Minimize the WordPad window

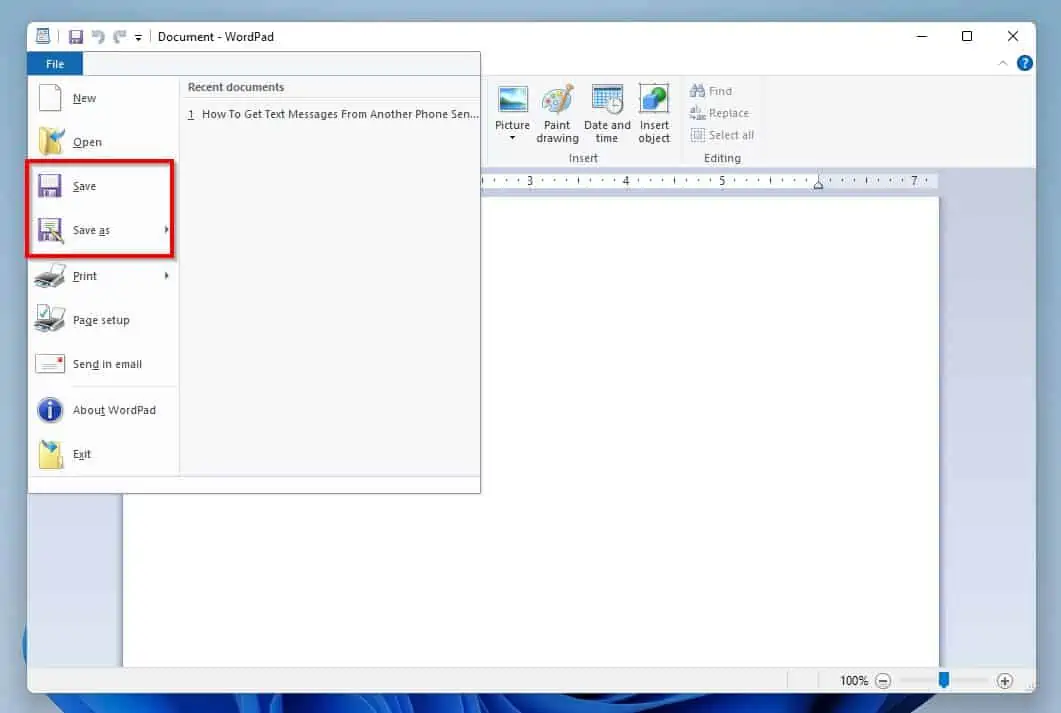922,37
